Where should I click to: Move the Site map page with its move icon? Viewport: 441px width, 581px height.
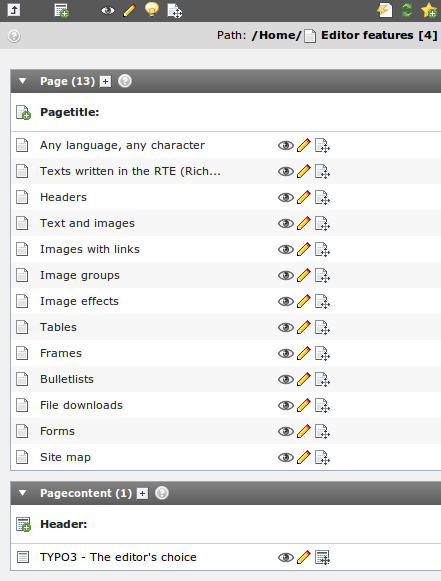click(322, 458)
